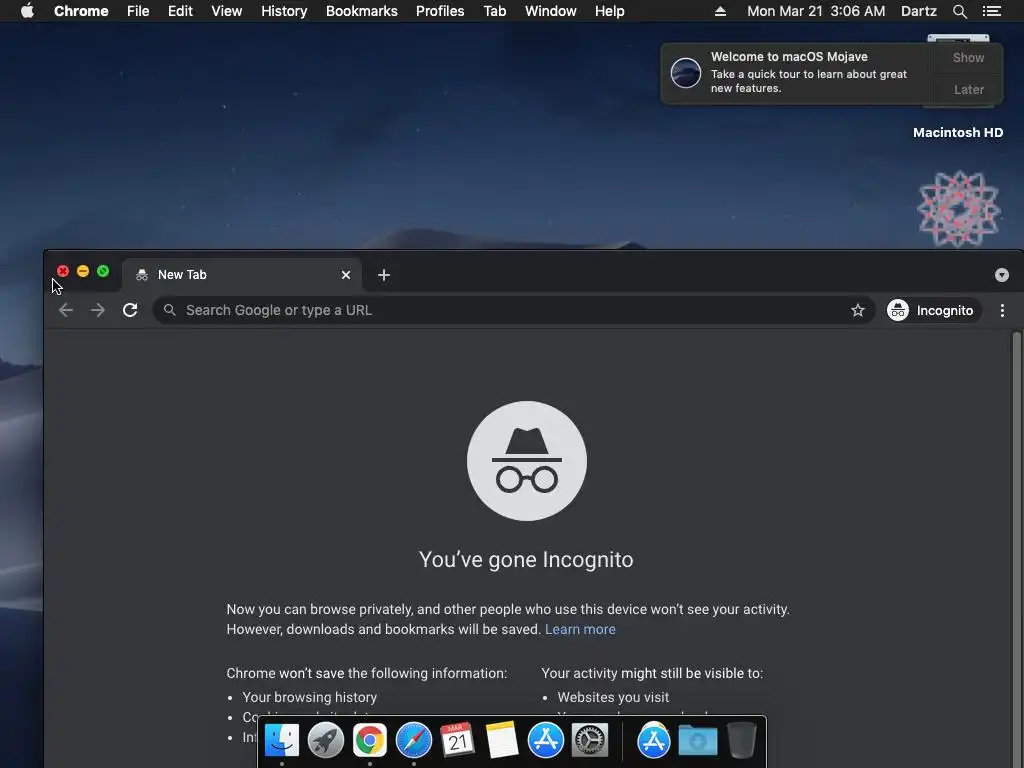Open the Profiles menu
The width and height of the screenshot is (1024, 768).
point(440,11)
